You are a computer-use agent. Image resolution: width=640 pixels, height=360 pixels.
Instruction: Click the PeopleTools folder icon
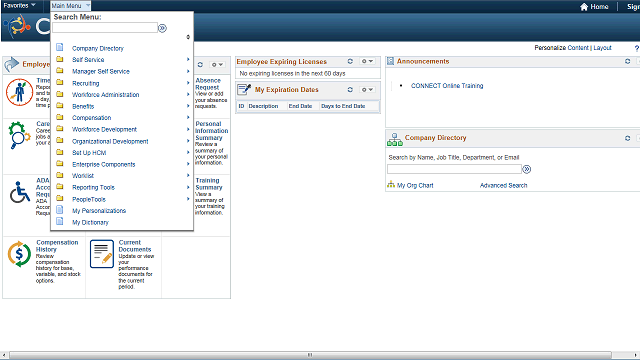click(60, 199)
